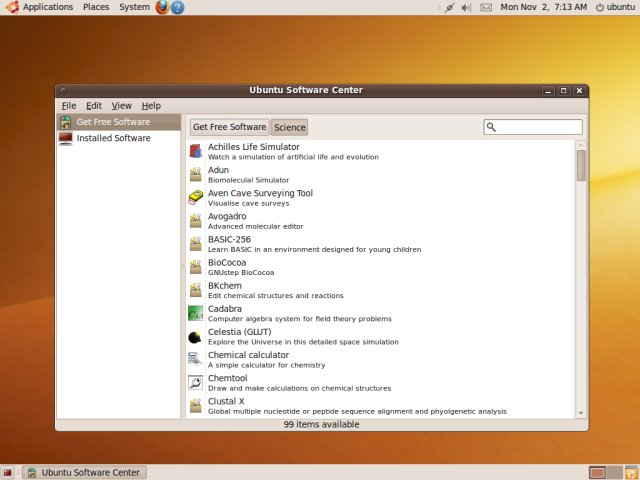Select Adun Biomolecular Simulator entry
640x480 pixels.
[x=381, y=175]
